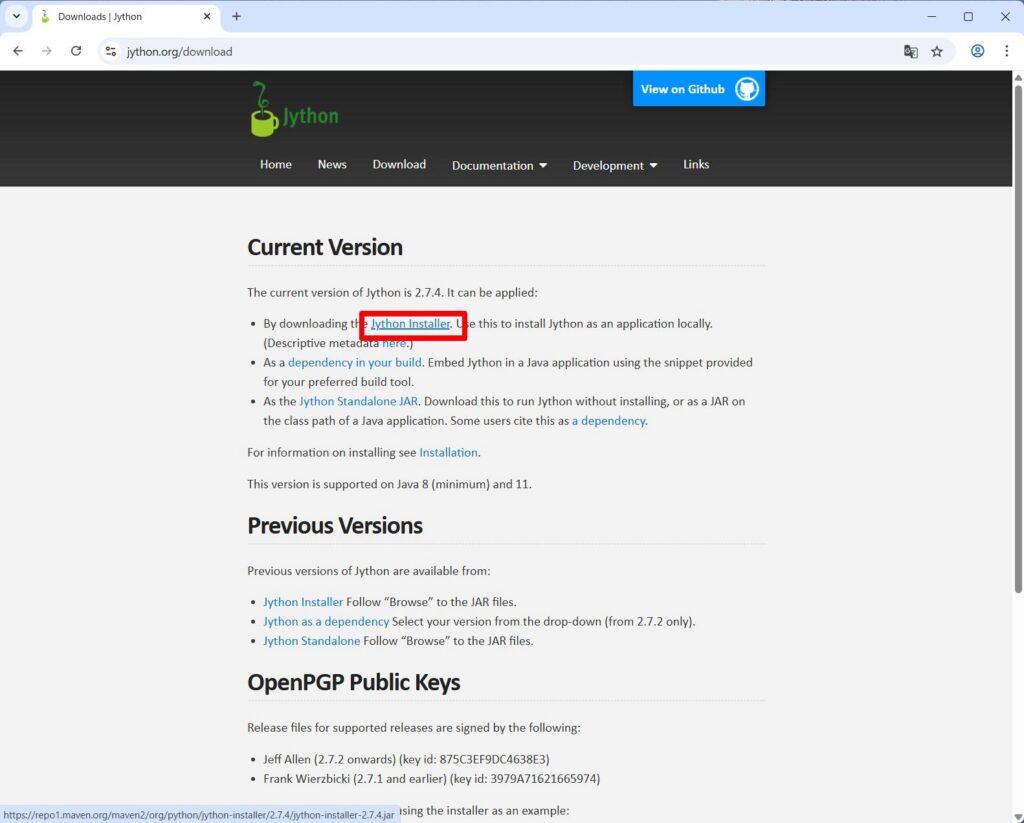The image size is (1024, 823).
Task: Bookmark this page with star icon
Action: [x=937, y=51]
